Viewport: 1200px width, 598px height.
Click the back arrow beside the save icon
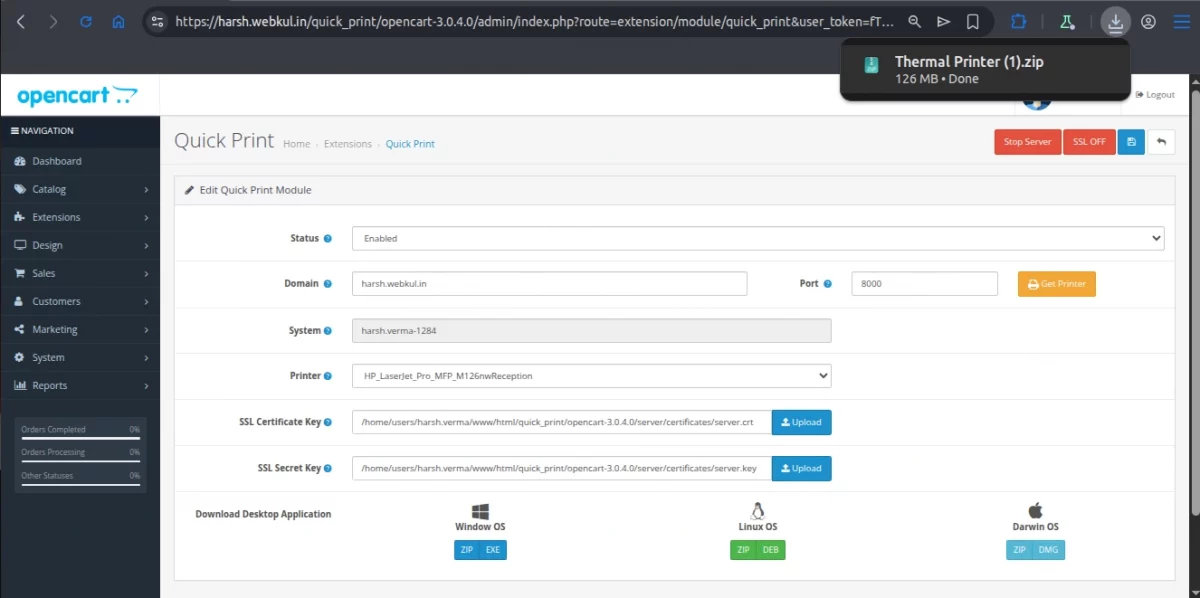[x=1159, y=141]
